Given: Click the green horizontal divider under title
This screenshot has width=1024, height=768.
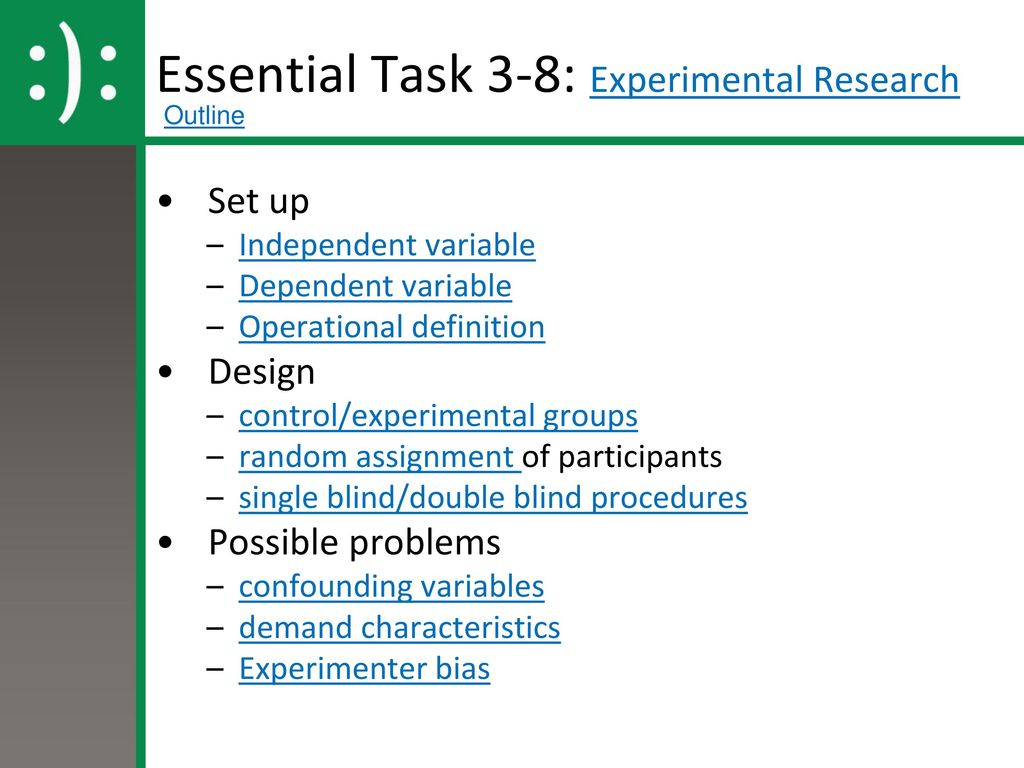Looking at the screenshot, I should [584, 141].
